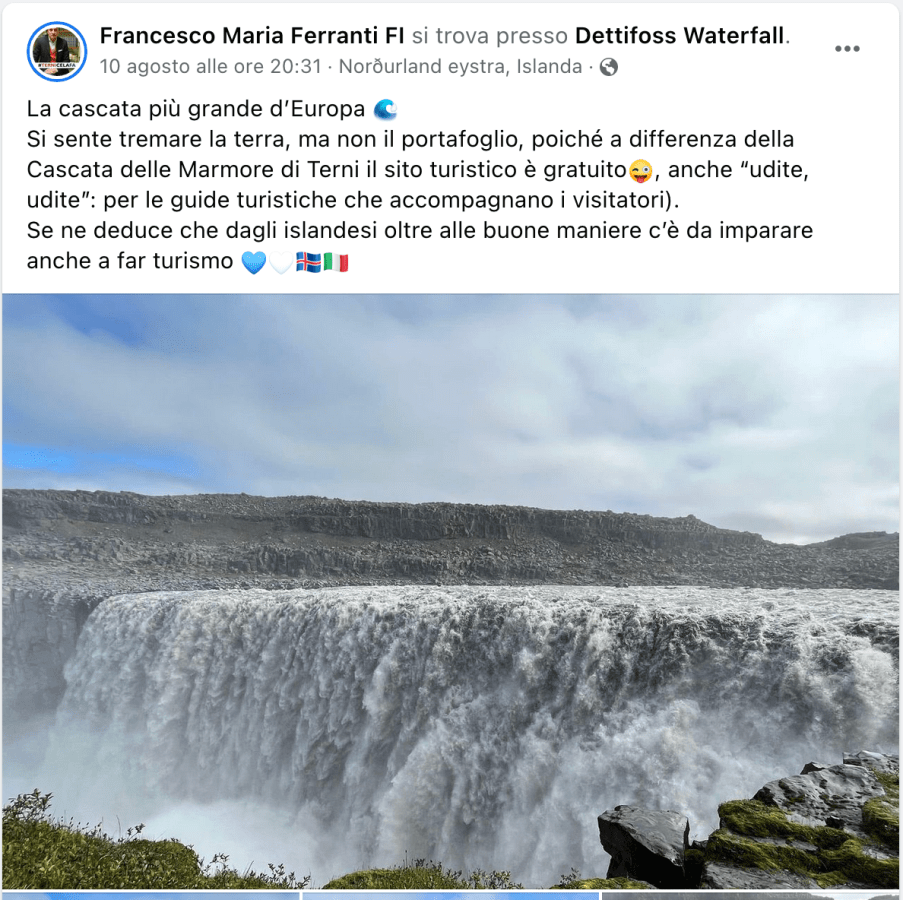Click the 'Norðurland eystra, Islanda' location text
Viewport: 903px width, 900px height.
pyautogui.click(x=460, y=67)
